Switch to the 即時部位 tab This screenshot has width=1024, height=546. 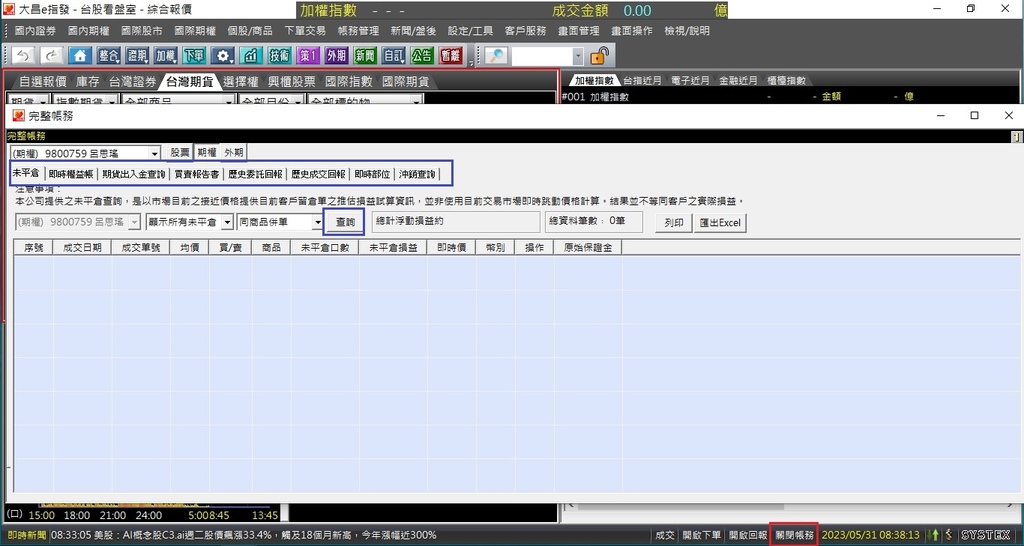[372, 174]
